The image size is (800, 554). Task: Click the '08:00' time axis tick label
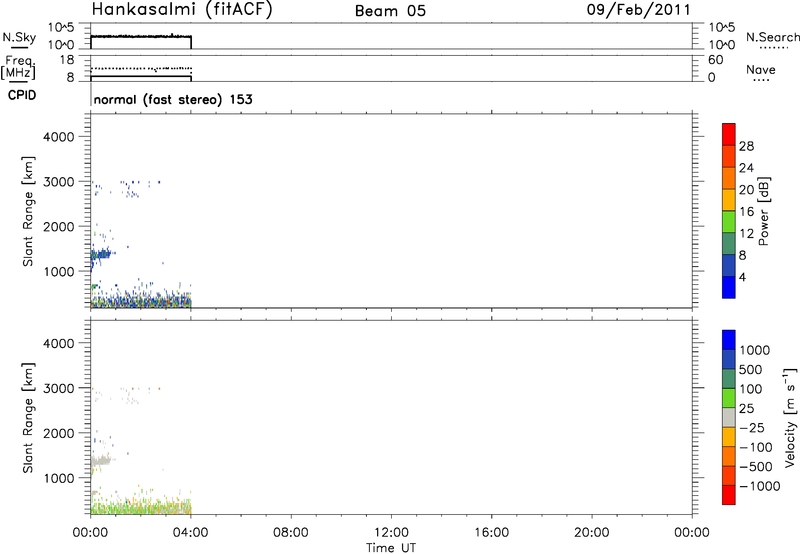pos(290,533)
